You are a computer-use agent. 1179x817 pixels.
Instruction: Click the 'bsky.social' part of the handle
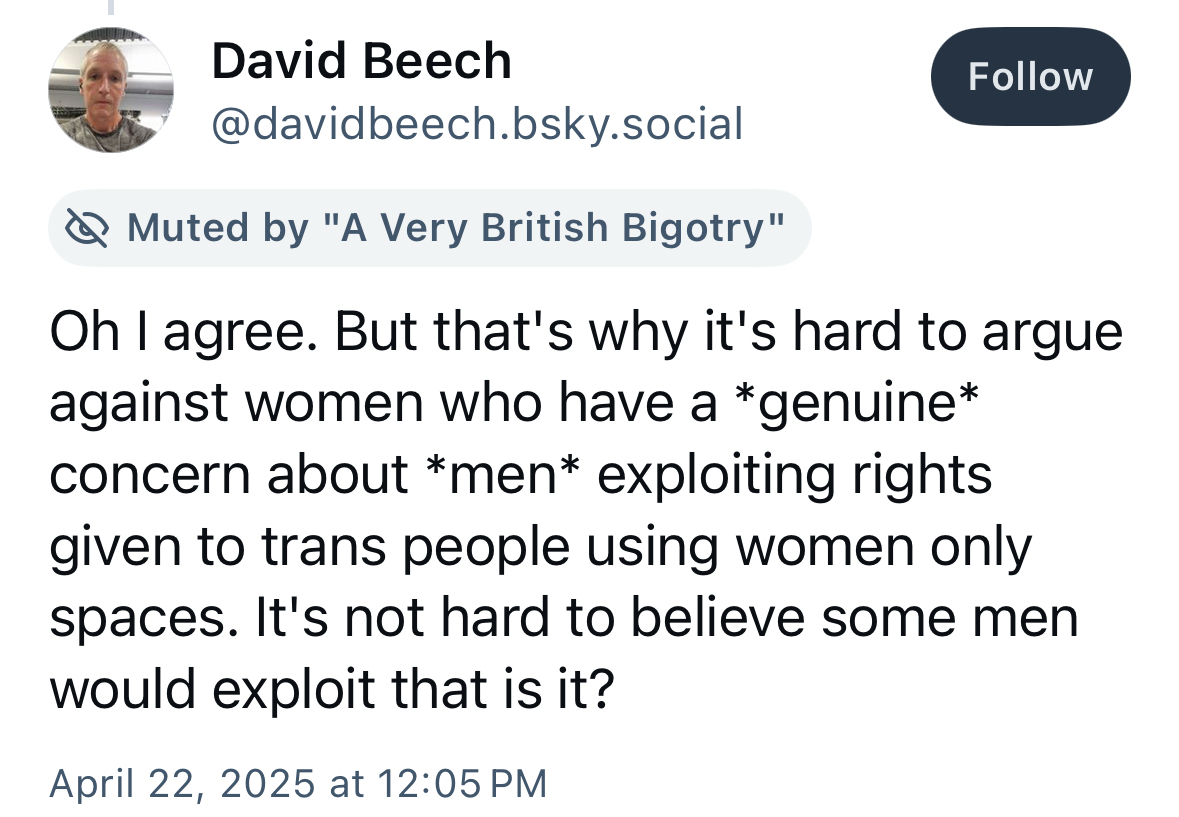tap(636, 124)
